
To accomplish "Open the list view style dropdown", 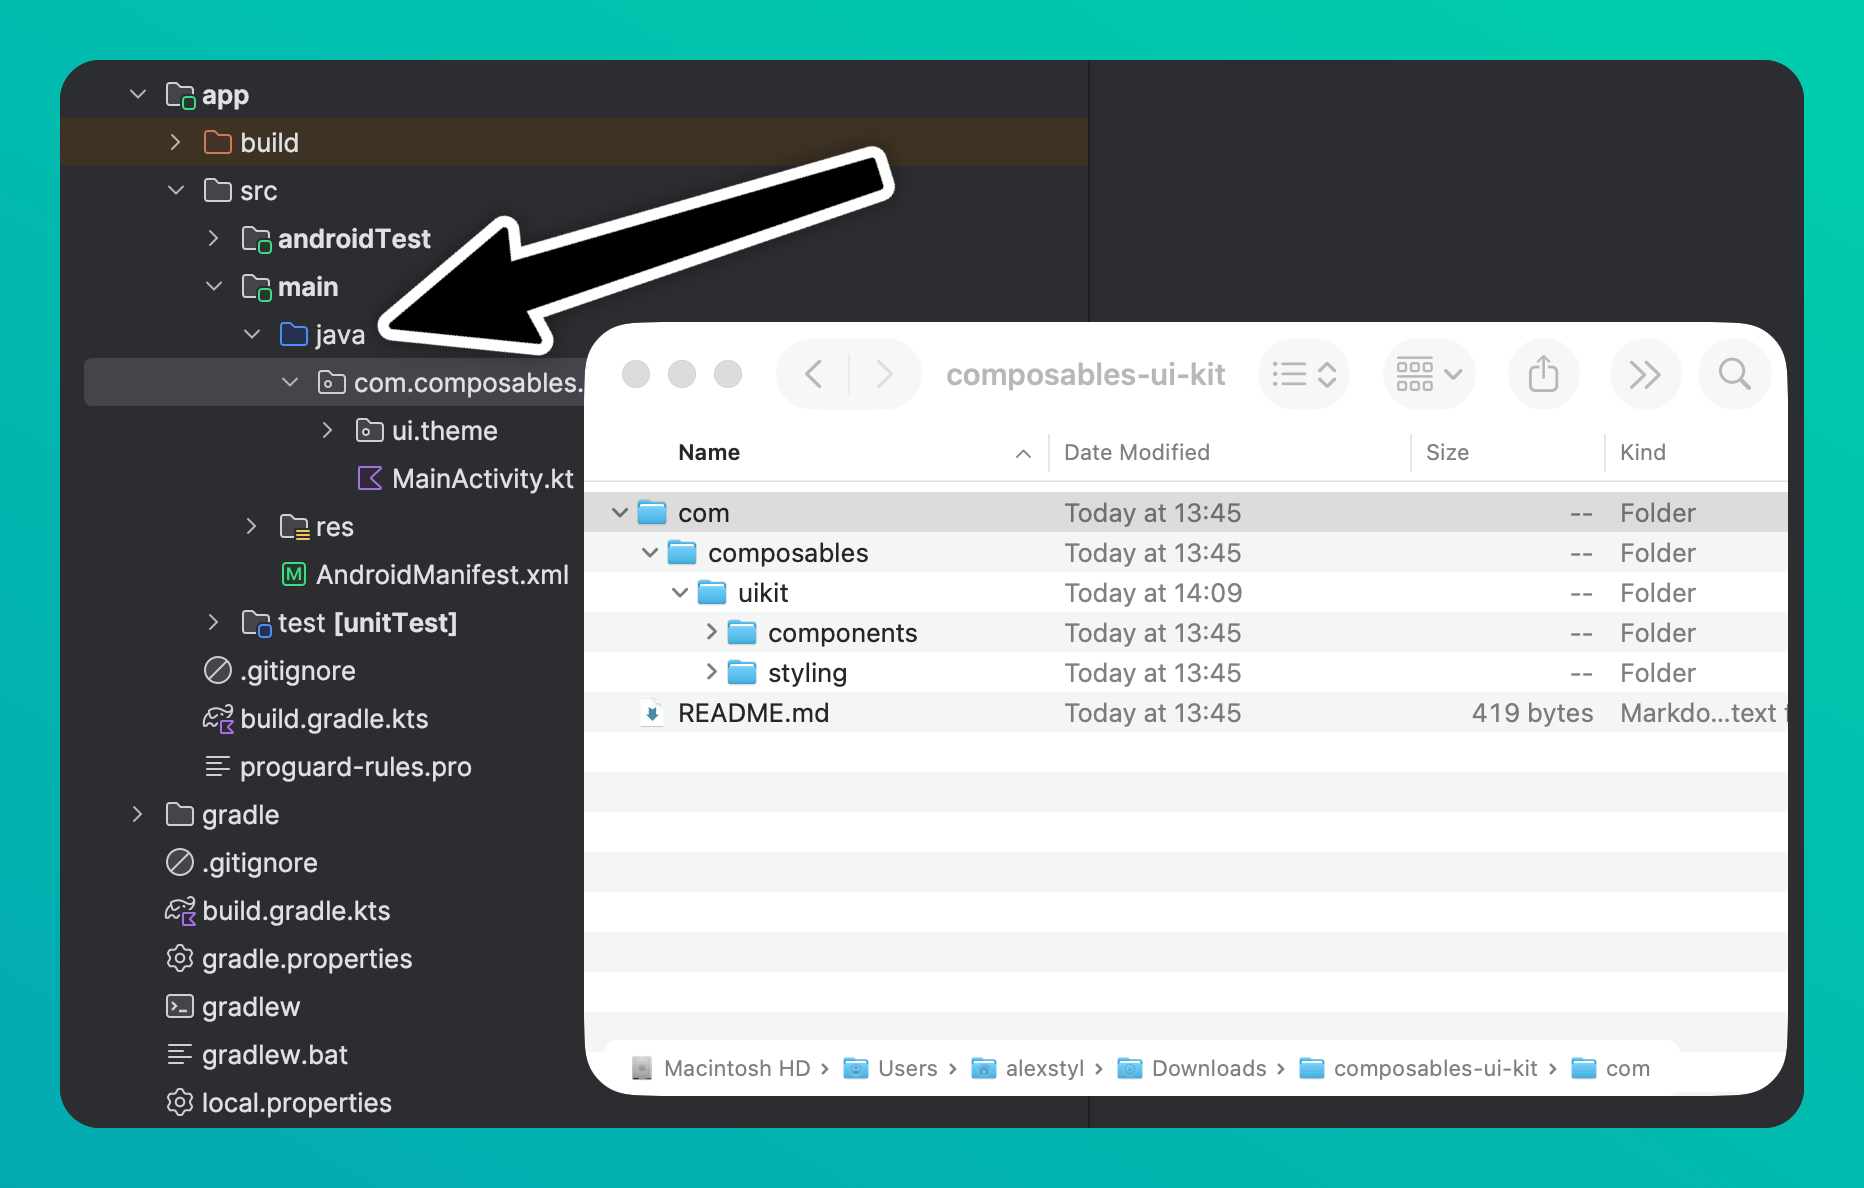I will tap(1304, 375).
